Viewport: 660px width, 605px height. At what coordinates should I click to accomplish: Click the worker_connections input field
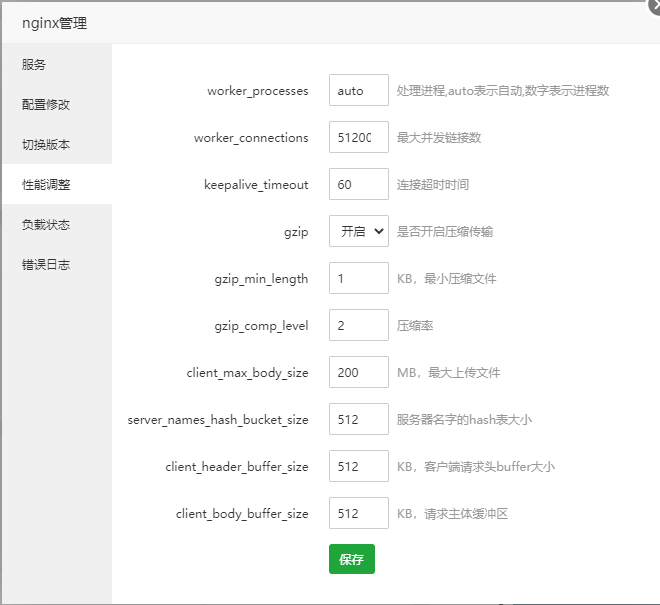[x=359, y=137]
